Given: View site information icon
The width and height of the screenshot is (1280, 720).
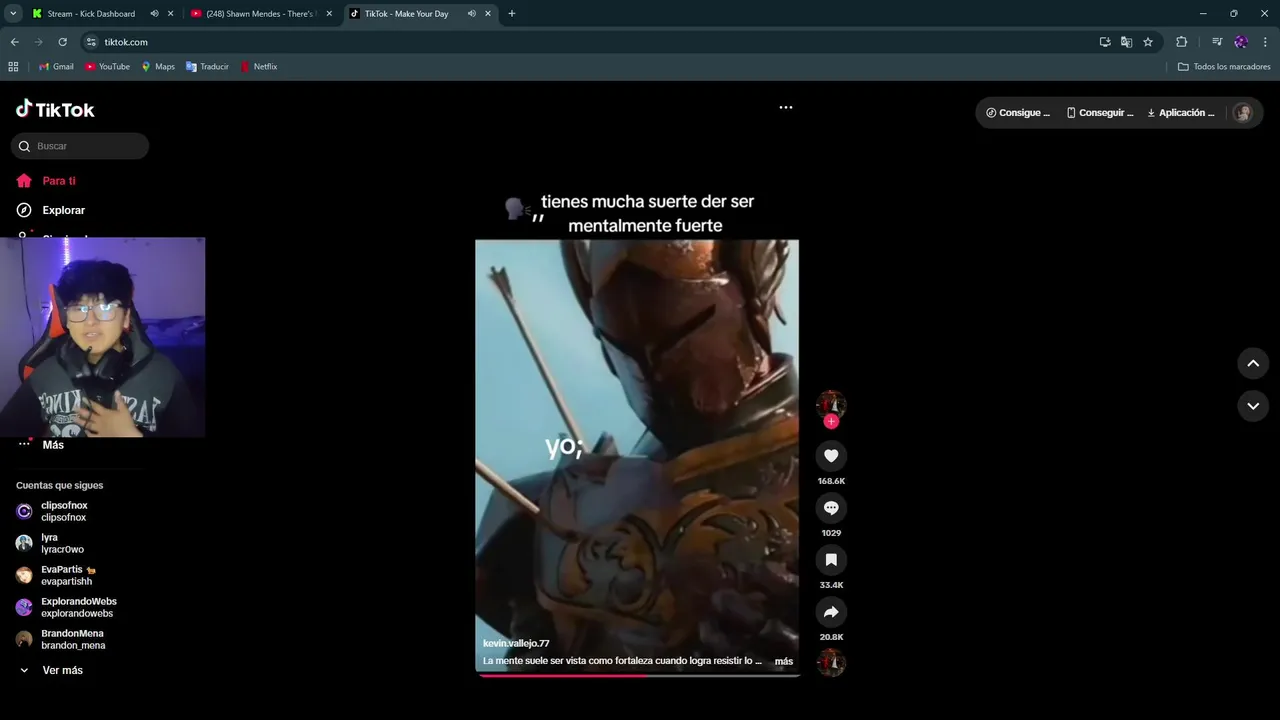Looking at the screenshot, I should click(91, 42).
